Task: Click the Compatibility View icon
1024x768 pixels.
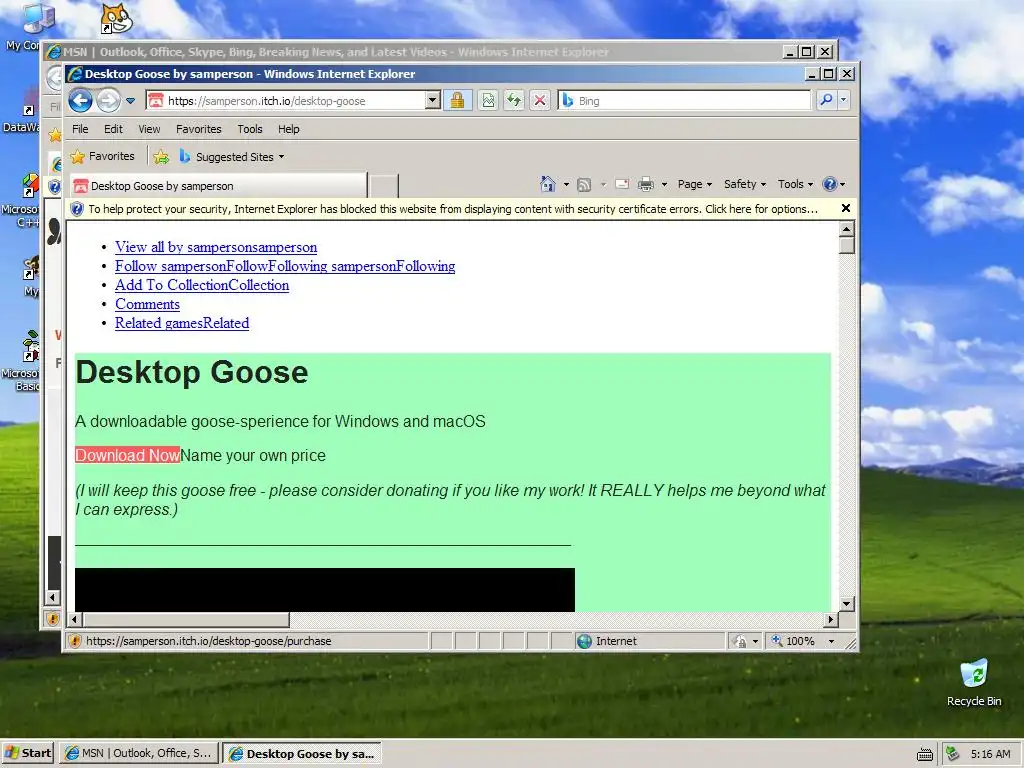Action: [x=488, y=101]
